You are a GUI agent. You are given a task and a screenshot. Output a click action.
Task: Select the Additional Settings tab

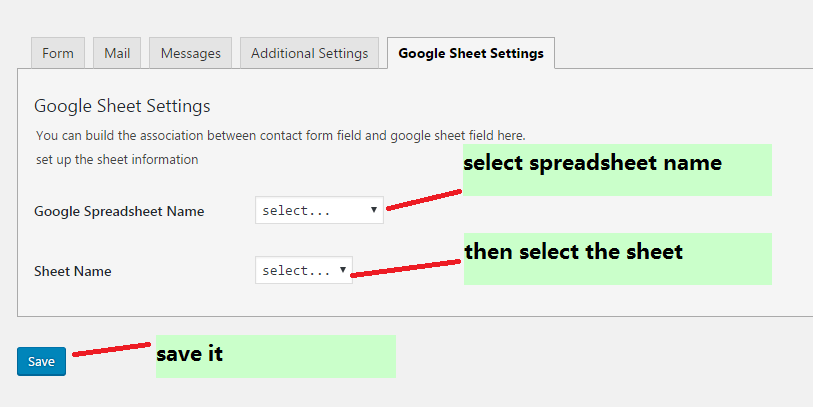309,54
